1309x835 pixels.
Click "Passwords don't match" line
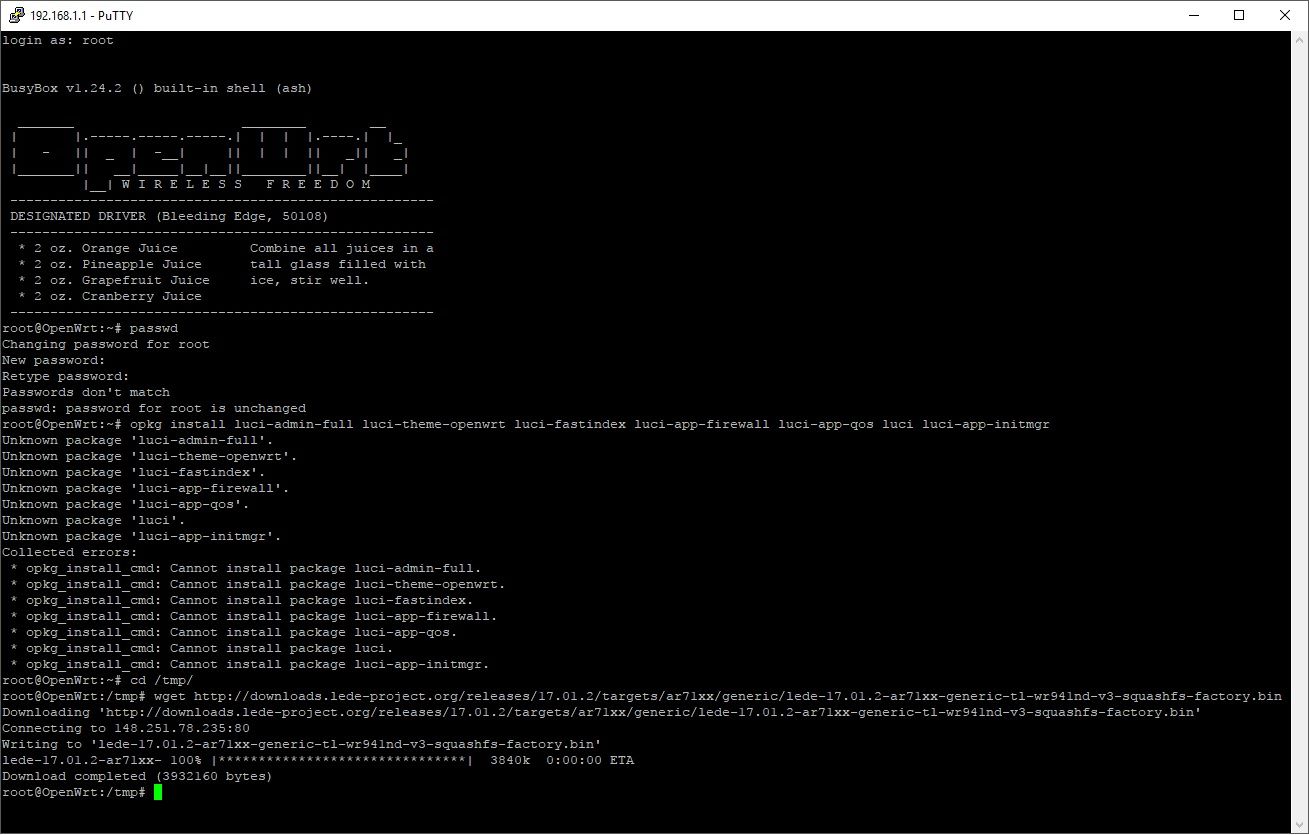86,393
